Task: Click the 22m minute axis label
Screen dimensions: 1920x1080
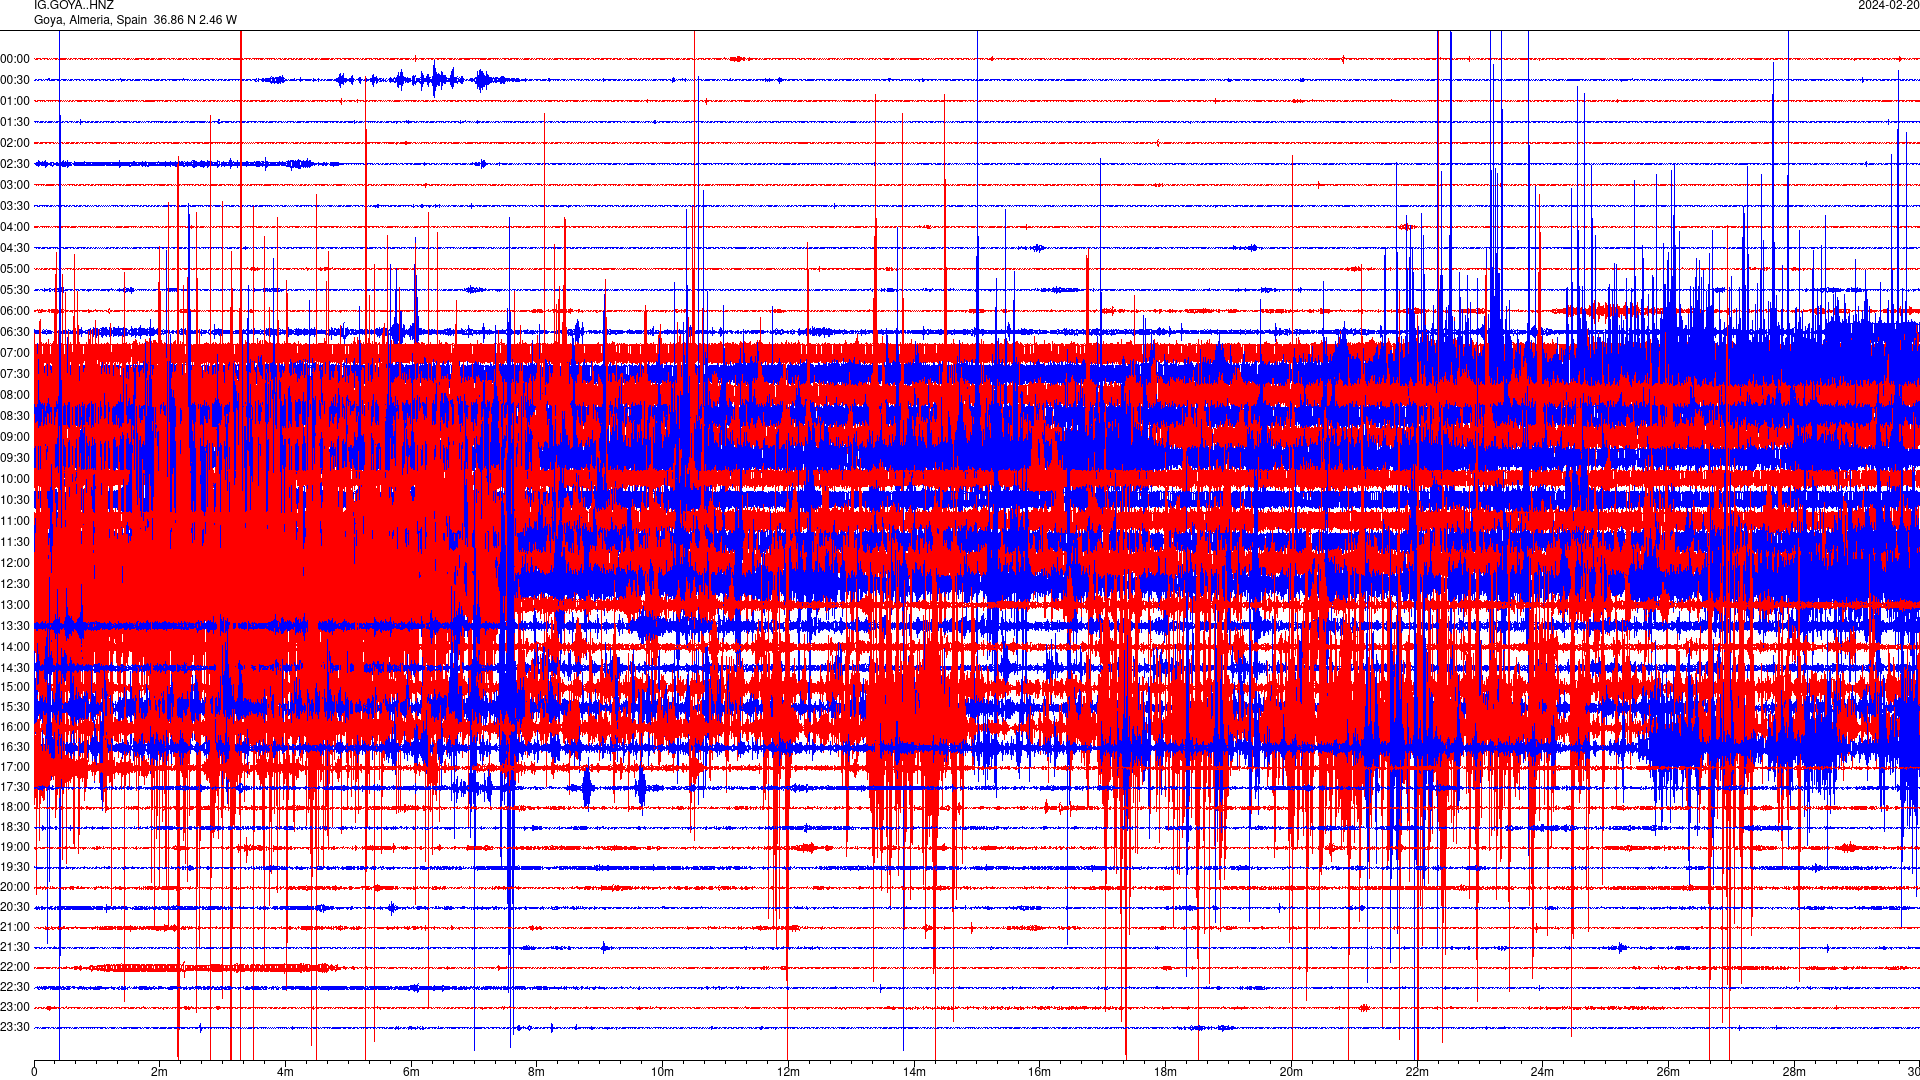Action: coord(1417,1072)
